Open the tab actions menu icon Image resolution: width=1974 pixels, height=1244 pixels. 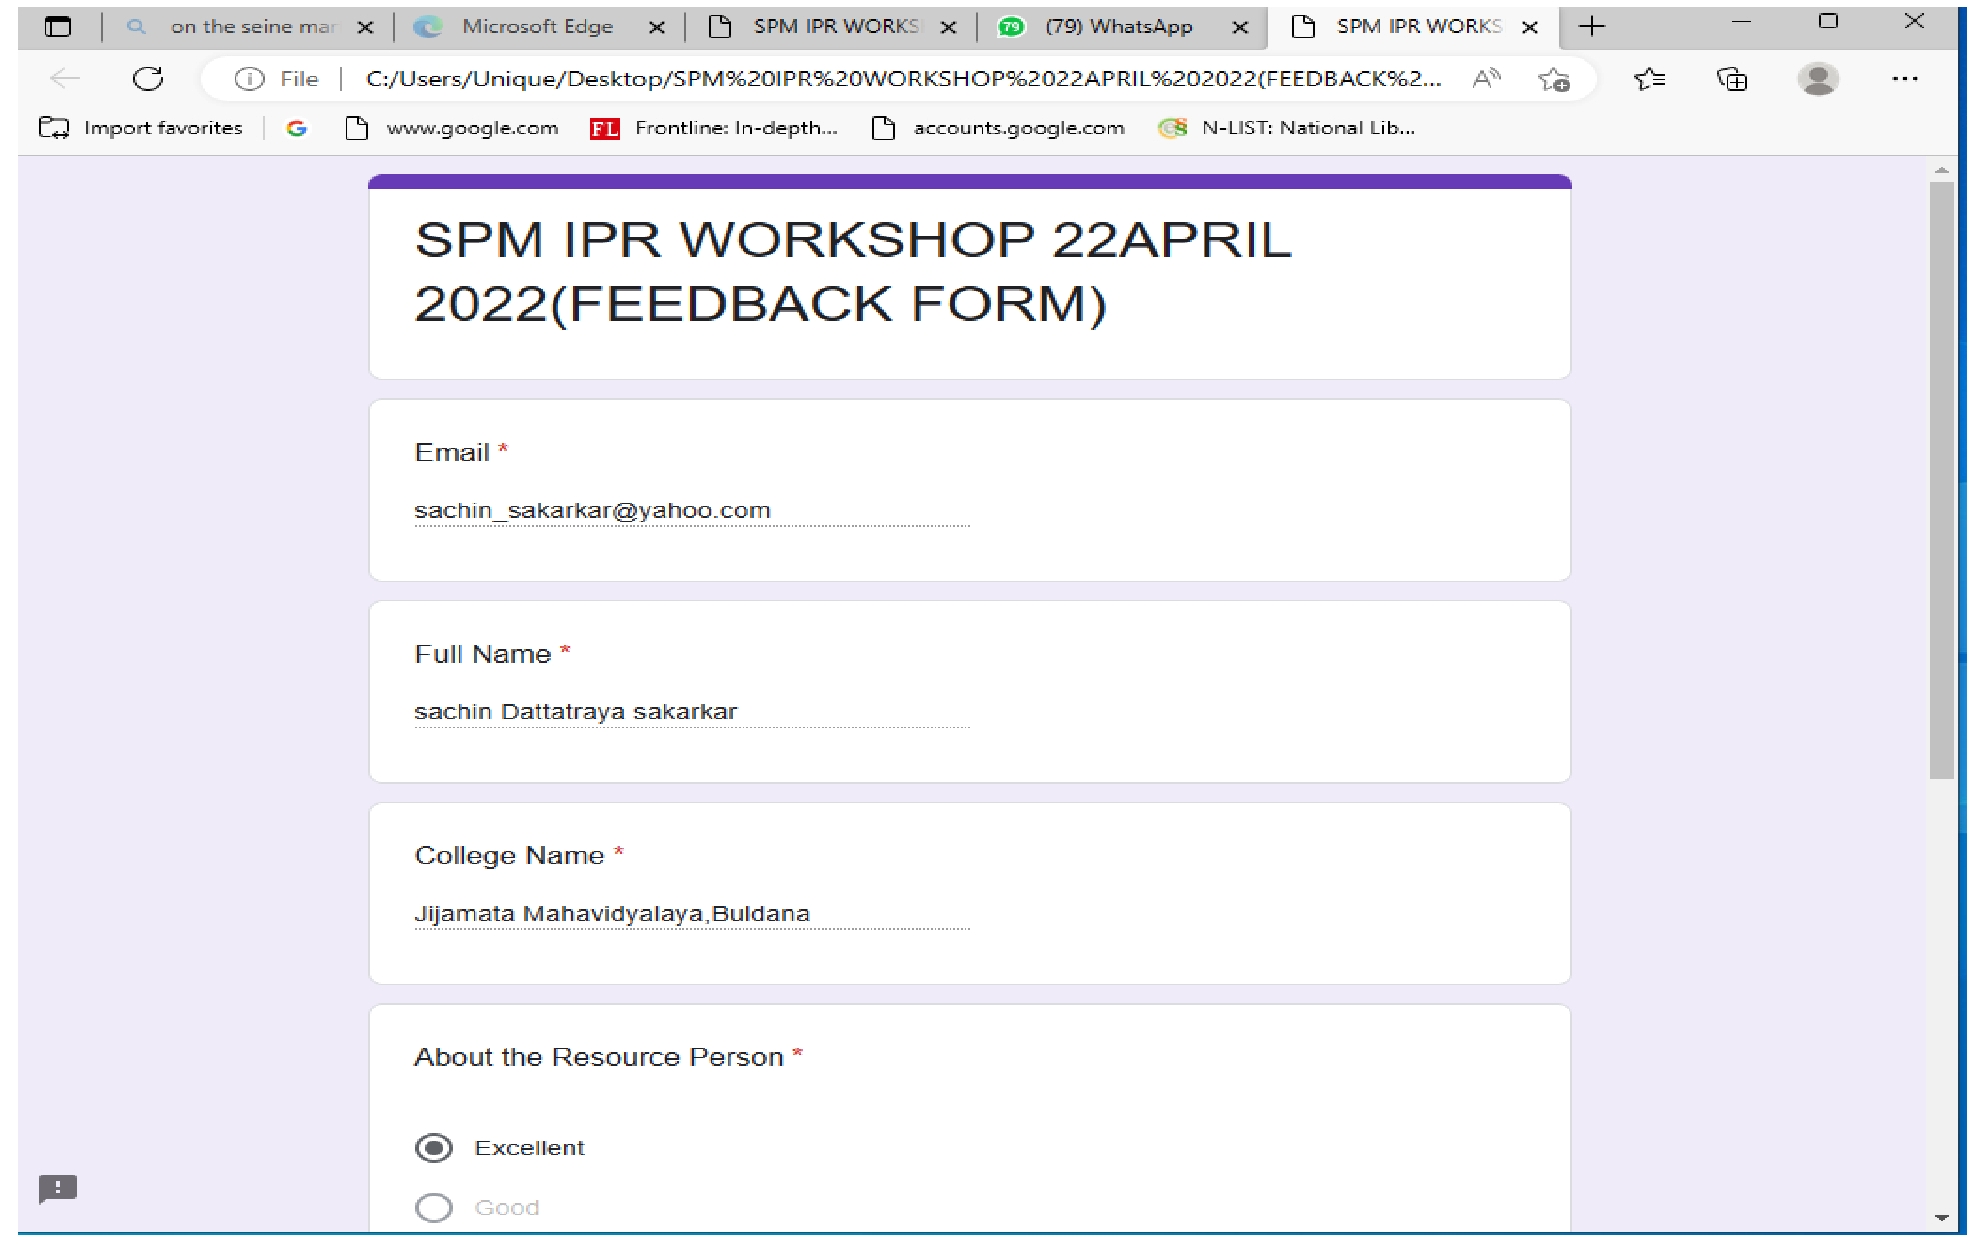coord(58,27)
